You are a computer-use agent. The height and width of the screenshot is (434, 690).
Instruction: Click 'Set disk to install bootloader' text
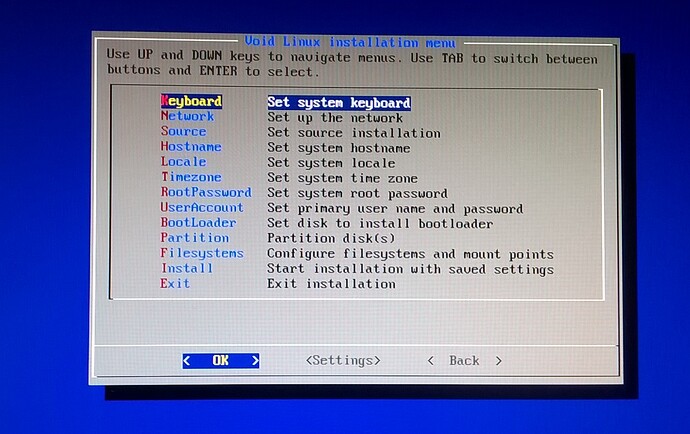pyautogui.click(x=380, y=223)
